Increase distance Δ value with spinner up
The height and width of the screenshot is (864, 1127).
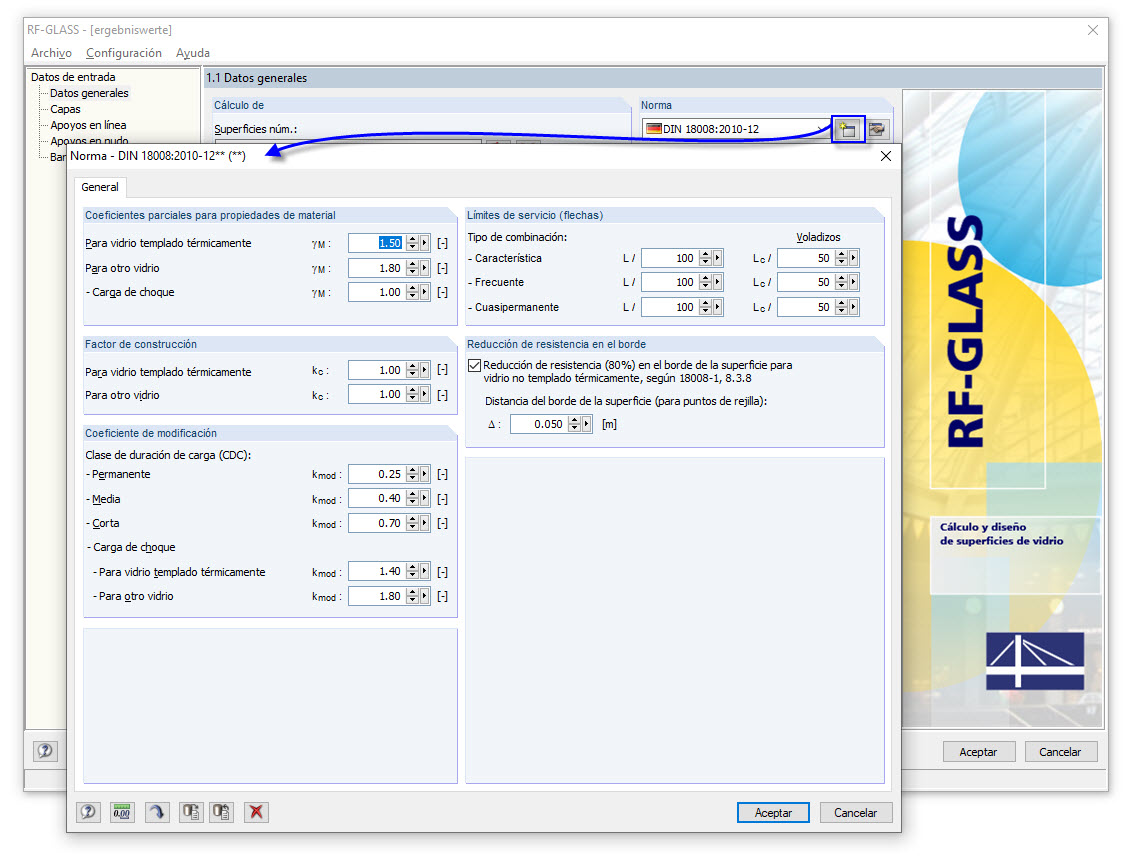click(574, 420)
